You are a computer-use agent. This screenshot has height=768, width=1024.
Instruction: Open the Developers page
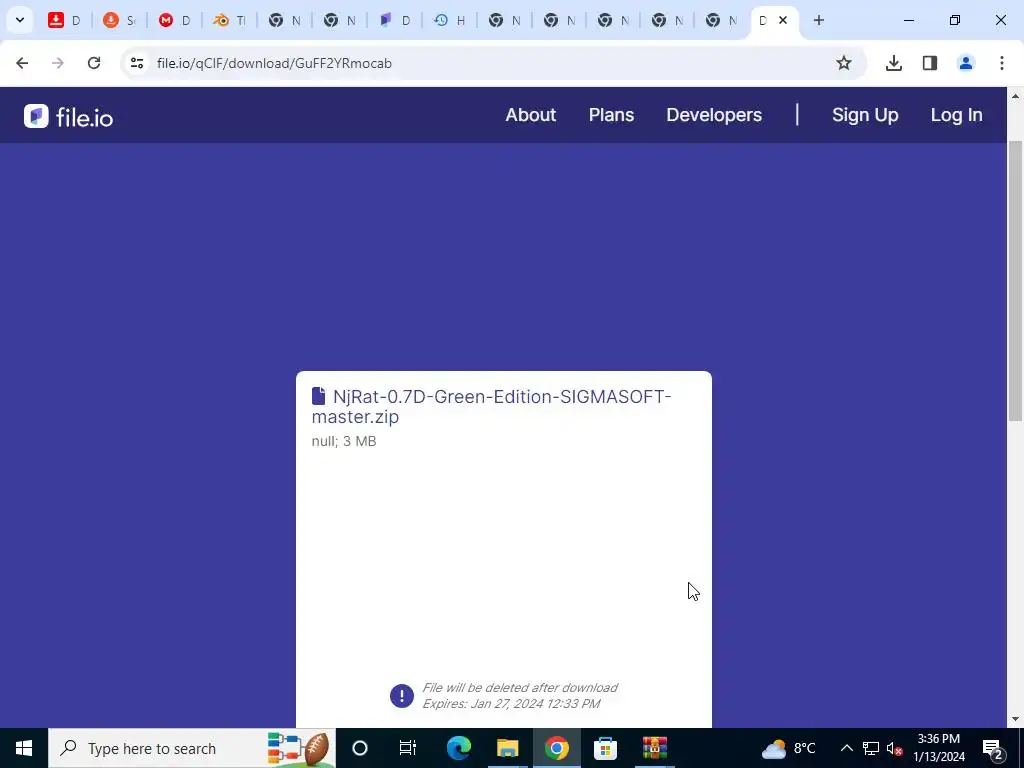click(714, 115)
